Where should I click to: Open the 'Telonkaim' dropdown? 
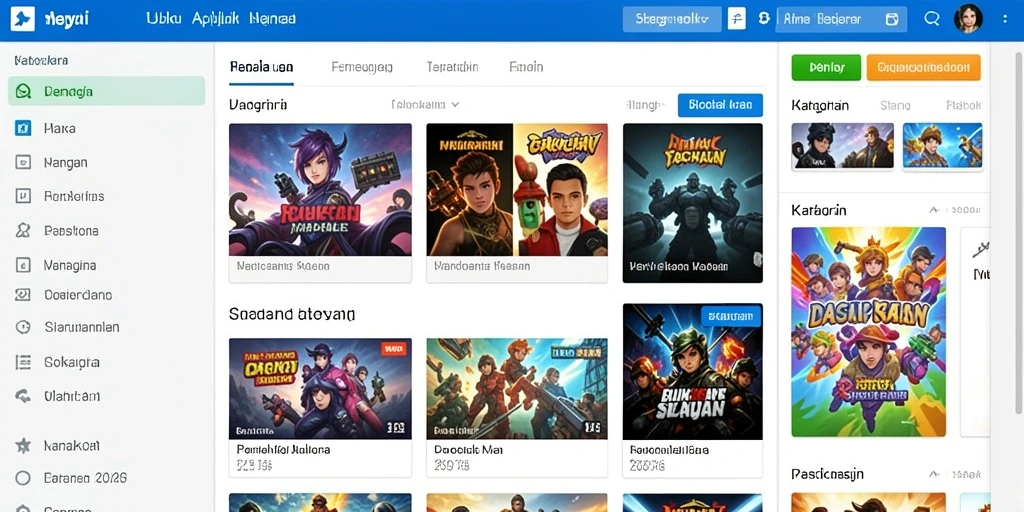coord(425,104)
